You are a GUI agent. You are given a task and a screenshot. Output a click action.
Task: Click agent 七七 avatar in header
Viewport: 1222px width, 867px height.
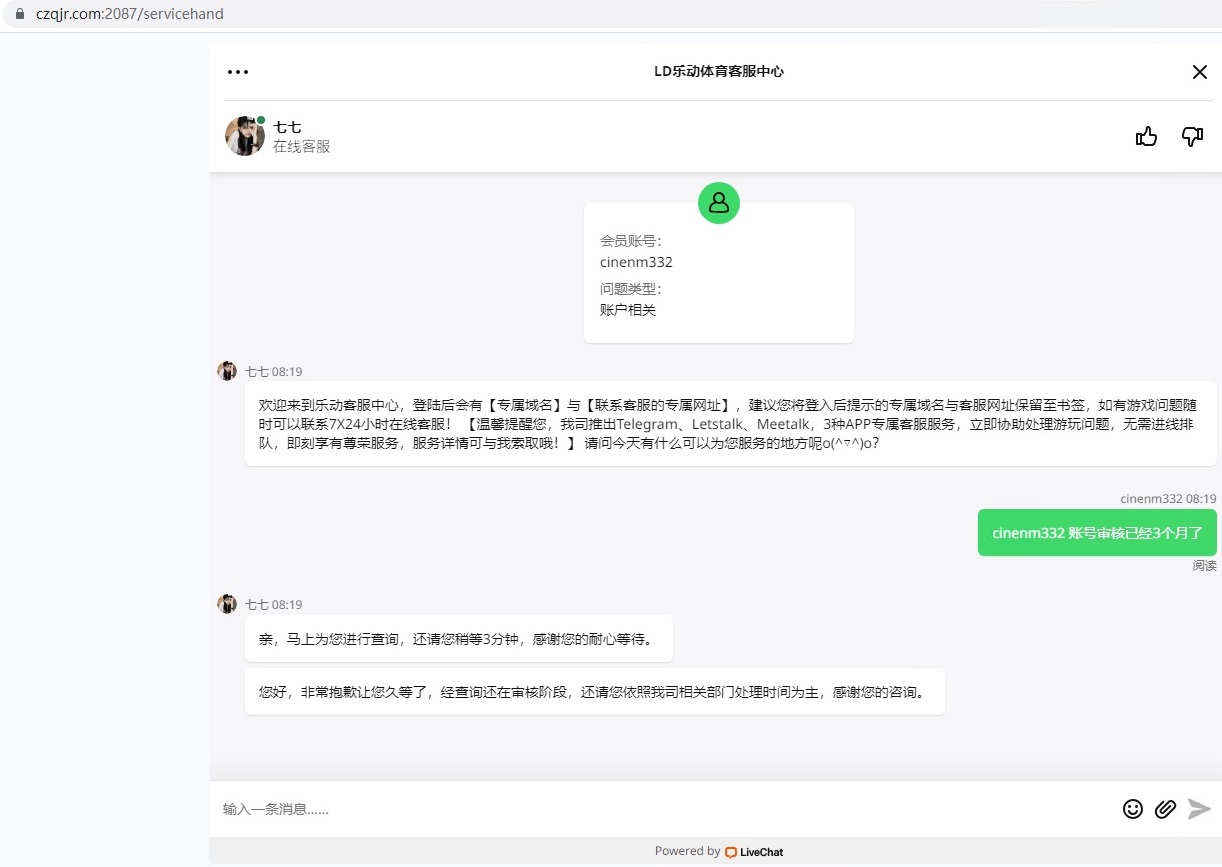[x=244, y=136]
